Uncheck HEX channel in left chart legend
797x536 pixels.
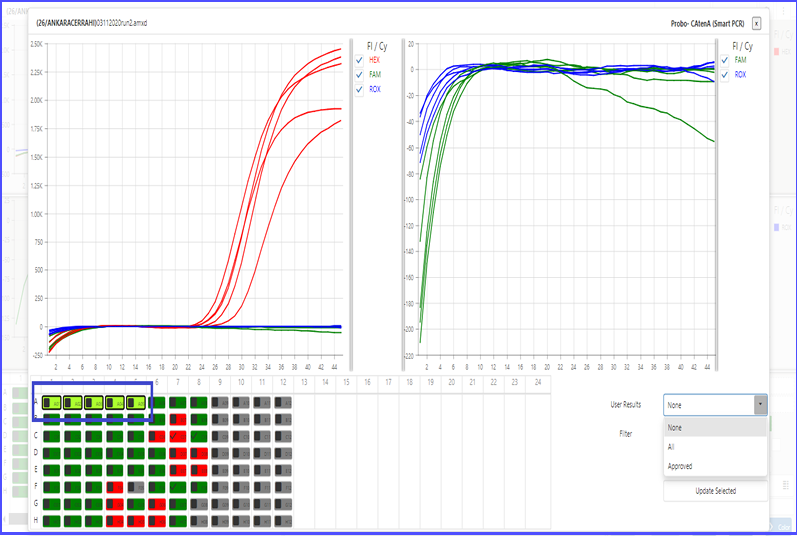(359, 60)
